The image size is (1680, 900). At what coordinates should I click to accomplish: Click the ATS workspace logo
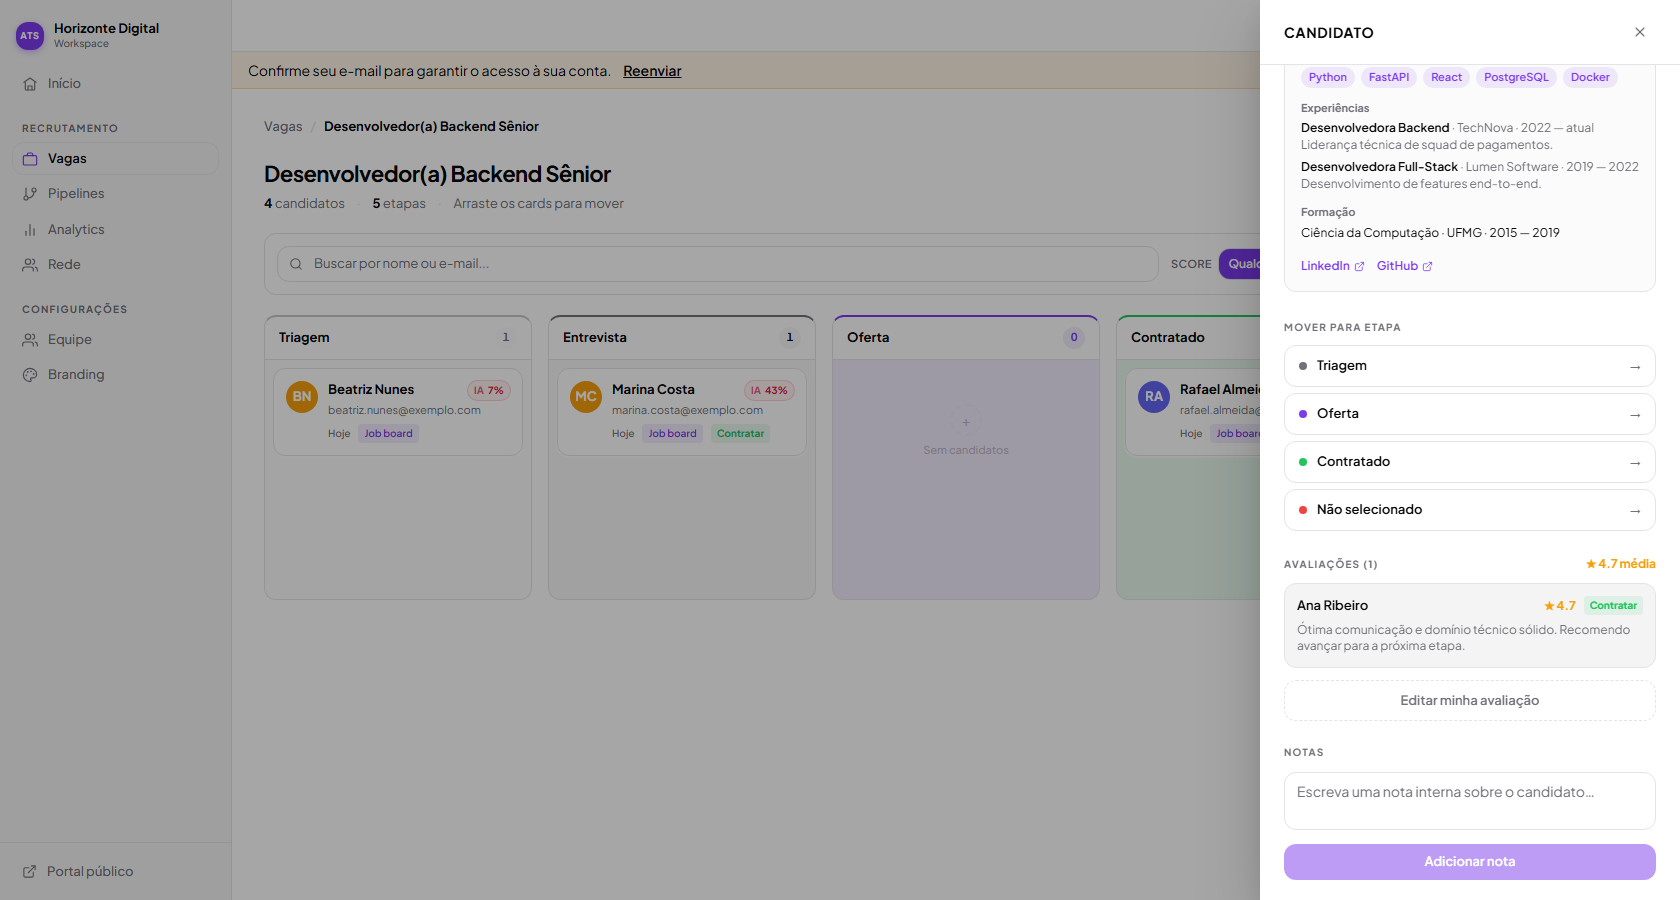click(30, 36)
